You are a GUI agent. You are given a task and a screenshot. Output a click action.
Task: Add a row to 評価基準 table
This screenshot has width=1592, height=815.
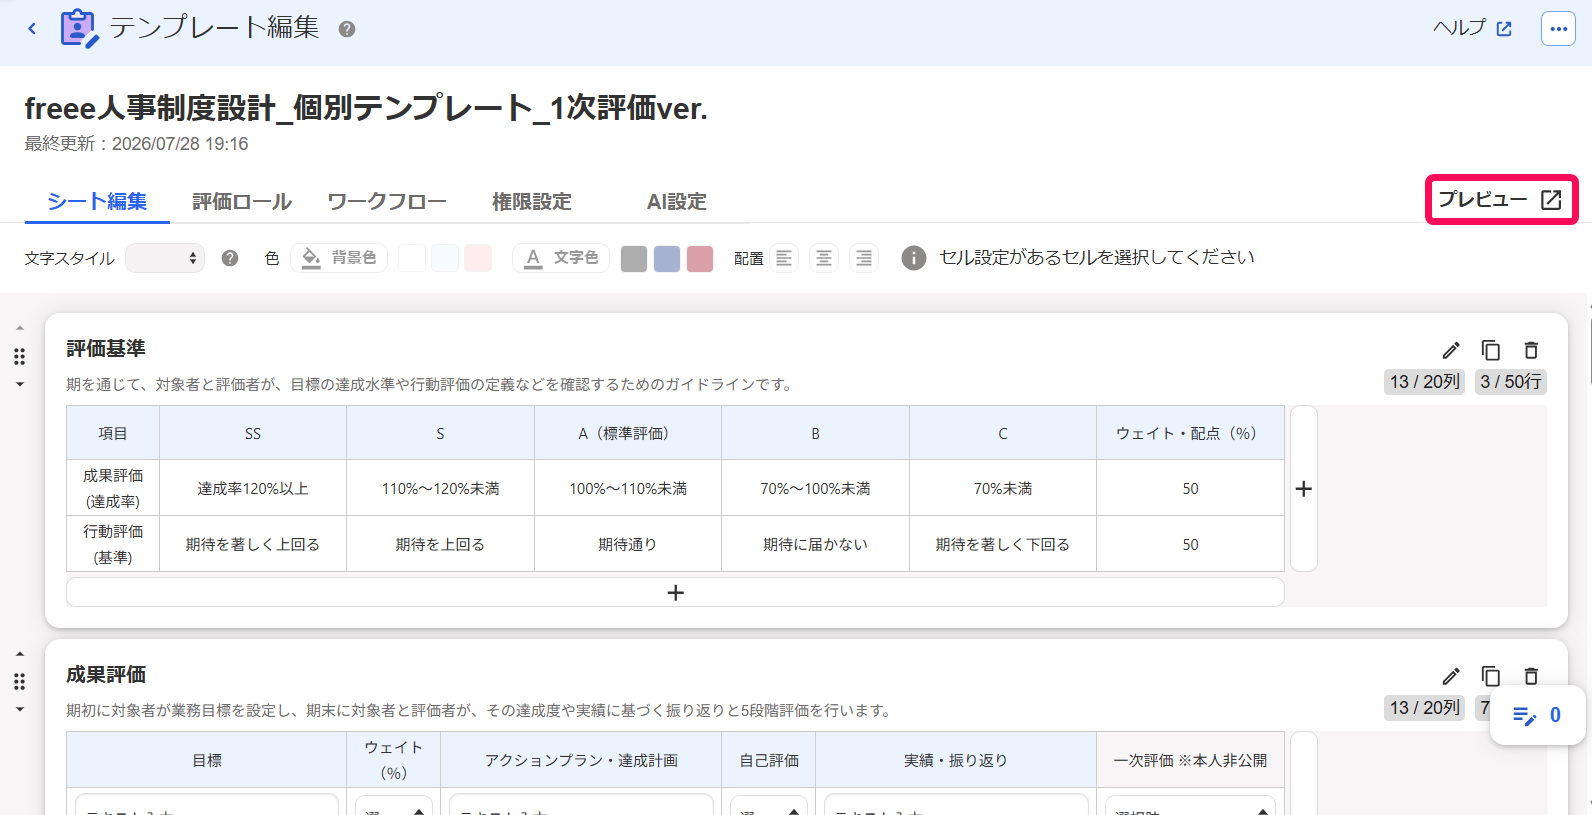click(x=675, y=592)
